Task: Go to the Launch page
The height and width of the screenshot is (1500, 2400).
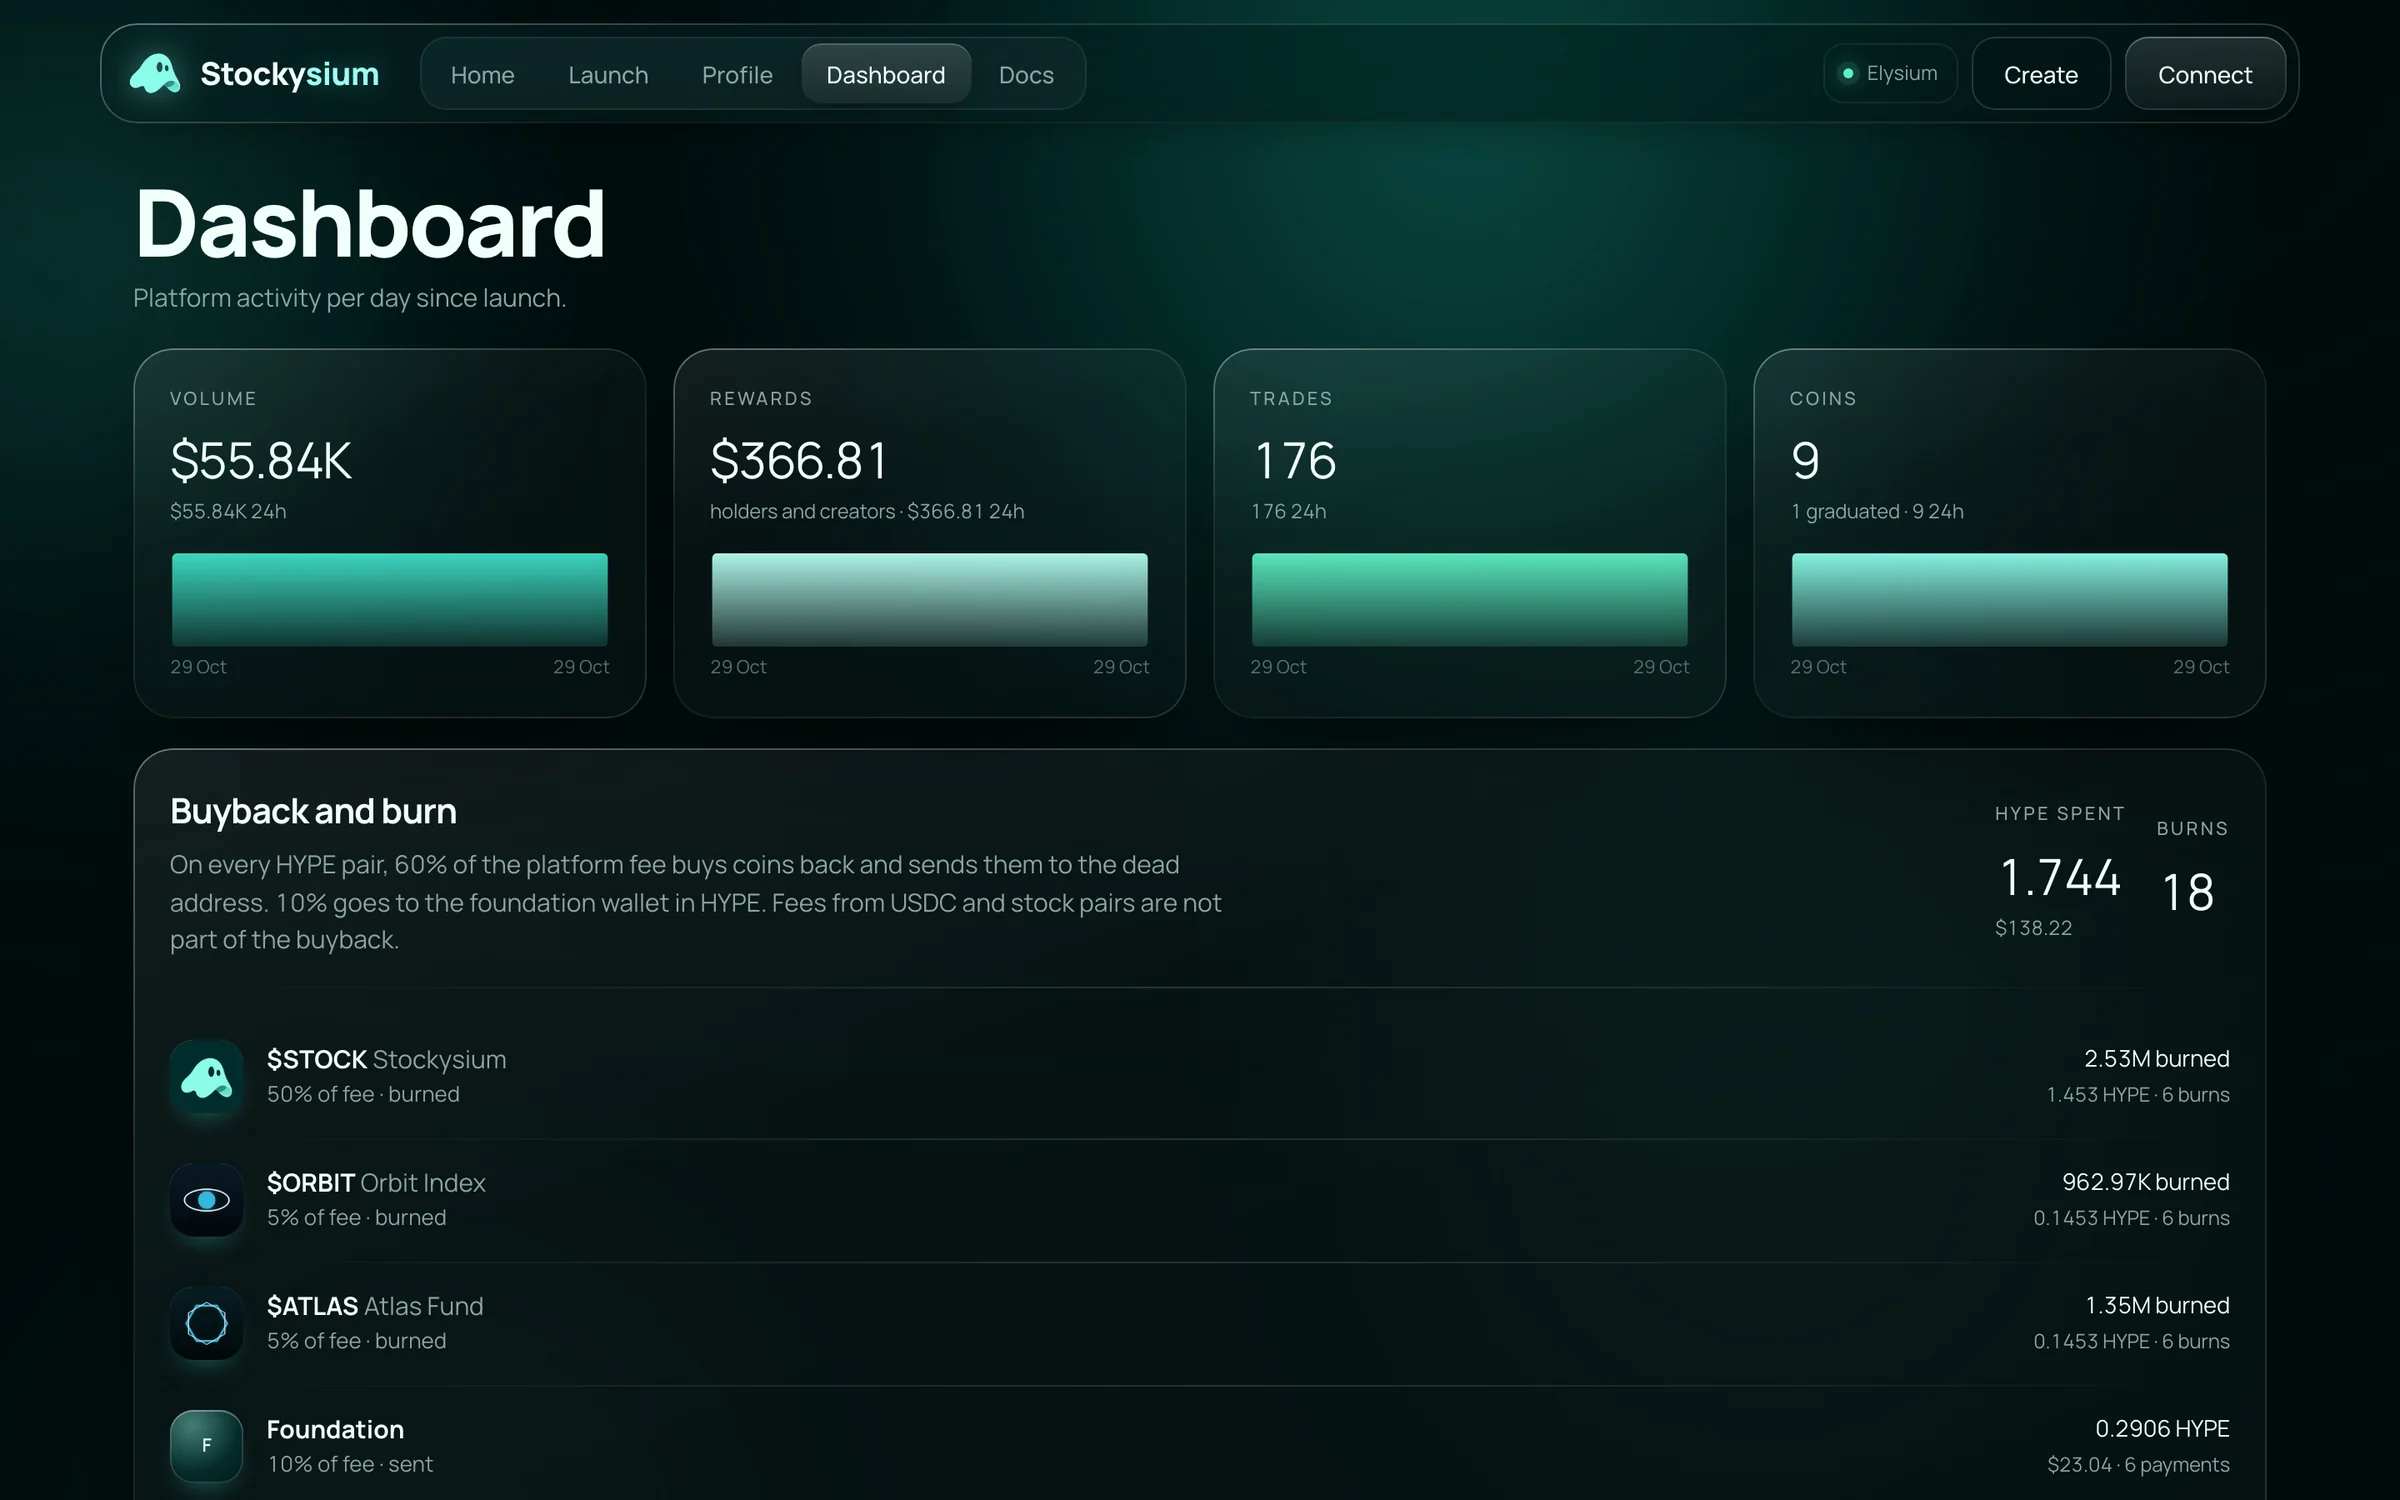Action: point(608,75)
